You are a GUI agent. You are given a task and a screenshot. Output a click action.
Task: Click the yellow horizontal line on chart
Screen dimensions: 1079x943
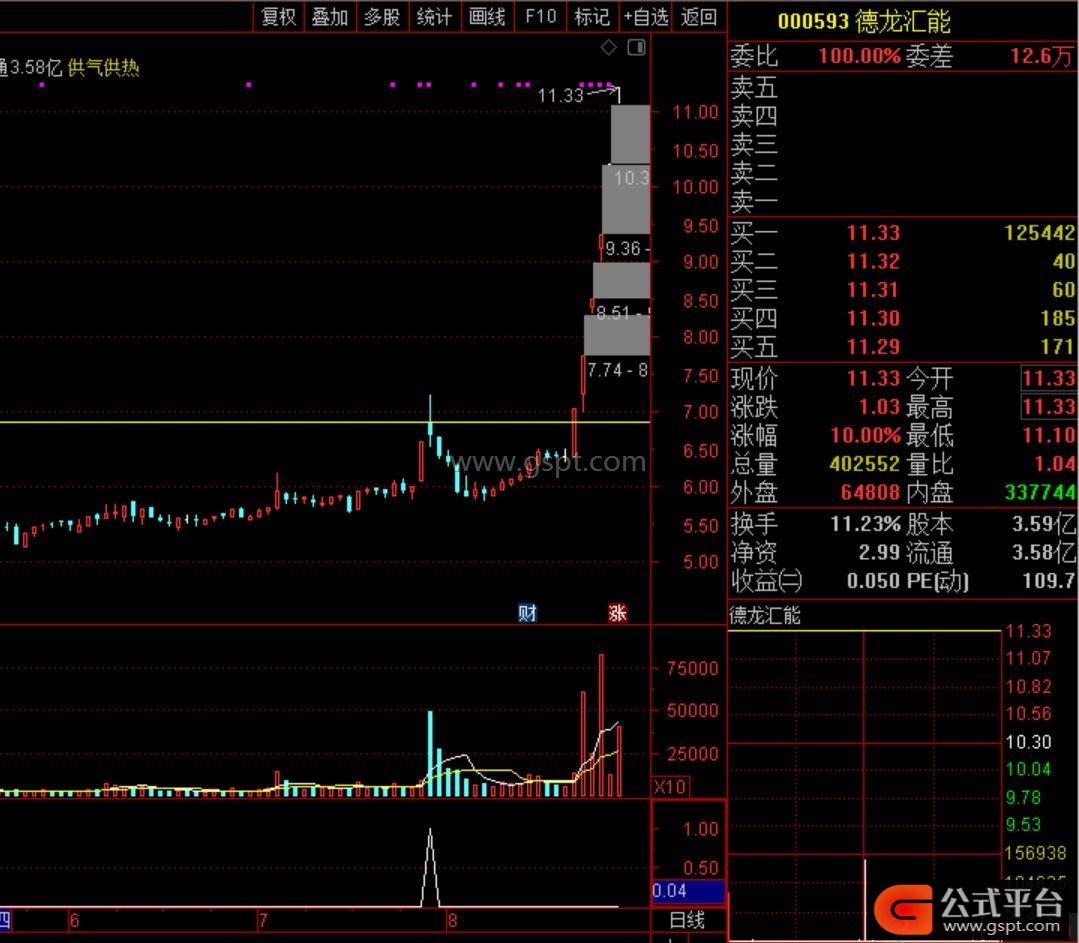pyautogui.click(x=323, y=422)
